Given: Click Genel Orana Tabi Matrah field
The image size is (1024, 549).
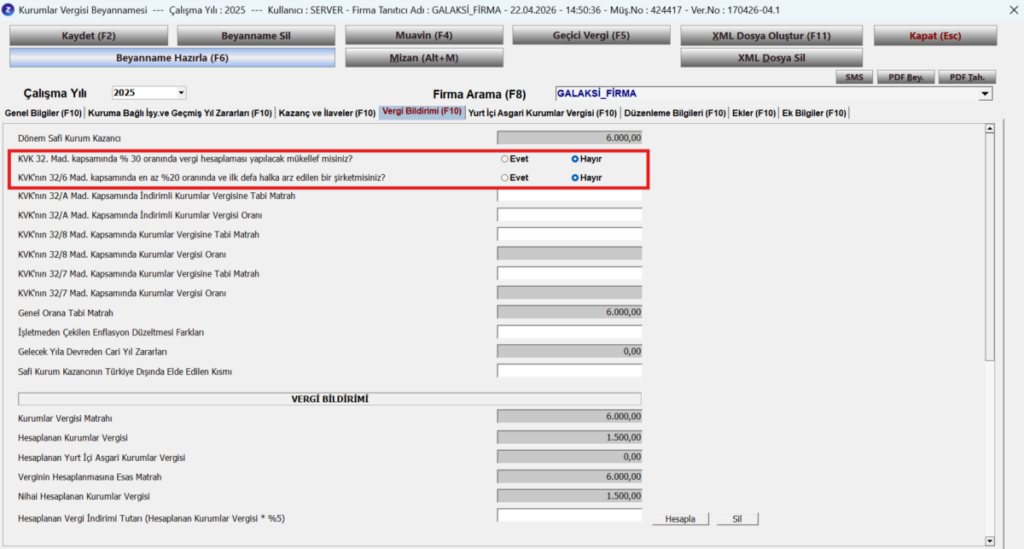Looking at the screenshot, I should coord(569,313).
